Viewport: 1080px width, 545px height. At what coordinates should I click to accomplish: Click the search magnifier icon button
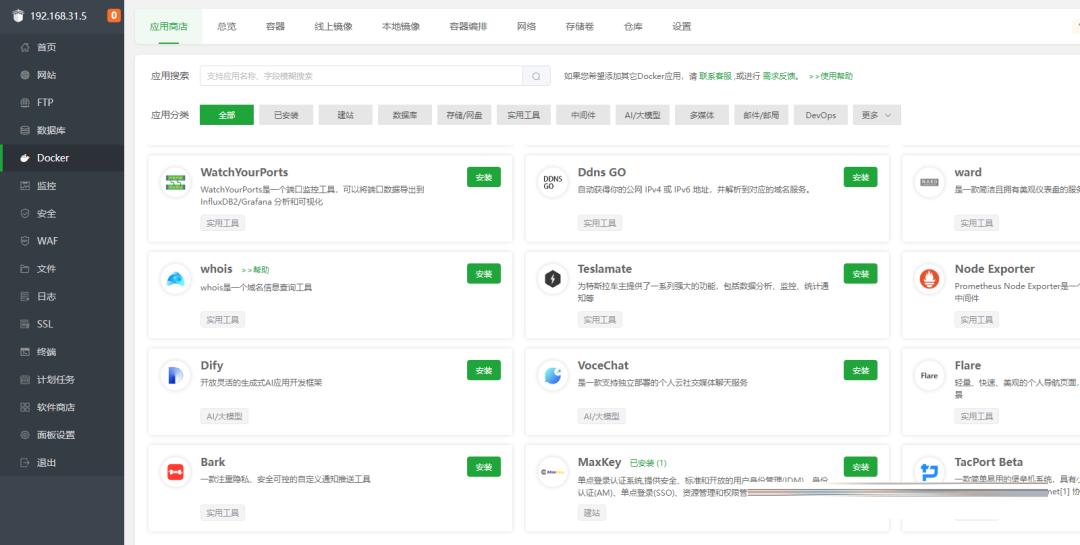point(537,76)
